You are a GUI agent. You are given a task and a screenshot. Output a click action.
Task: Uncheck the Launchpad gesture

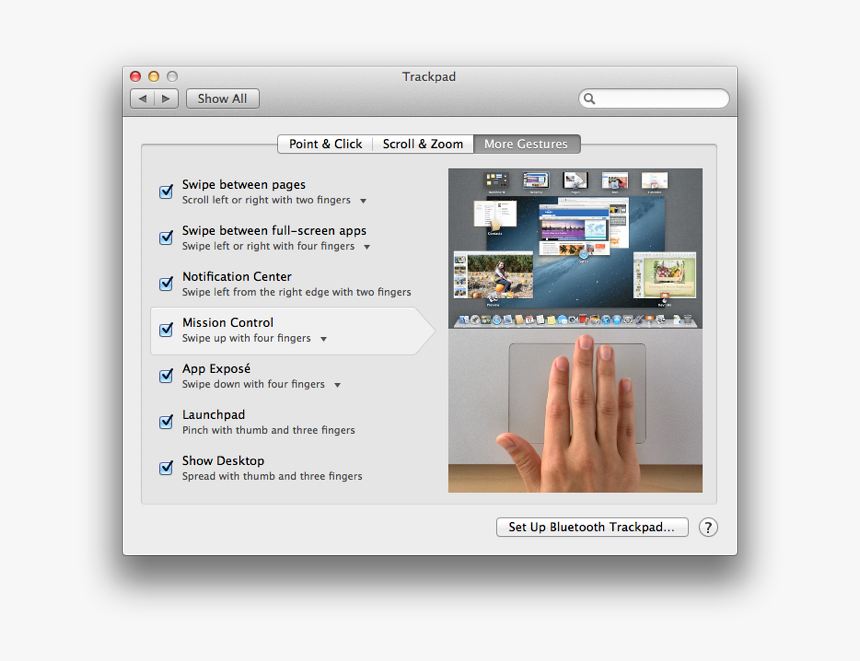[167, 422]
